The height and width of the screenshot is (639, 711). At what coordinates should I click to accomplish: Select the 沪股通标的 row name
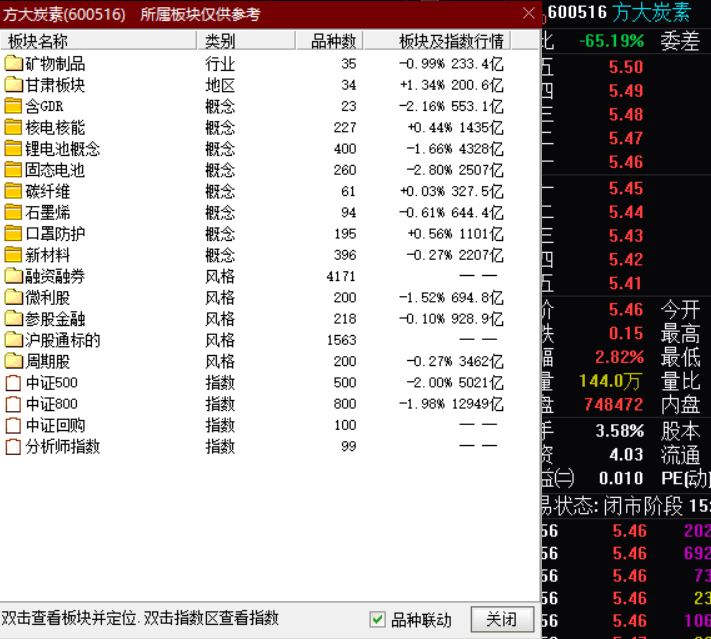tap(63, 341)
